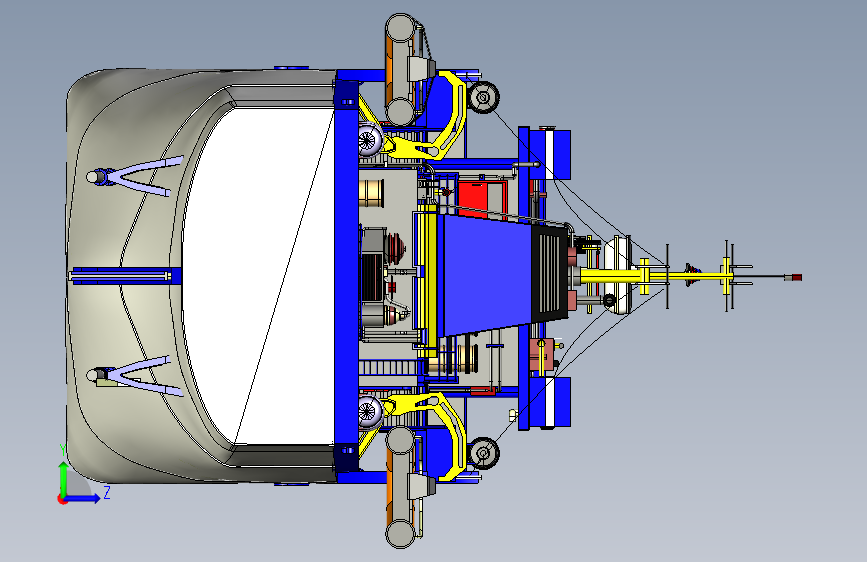Screen dimensions: 867x562
Task: Select the blue centre strut on the hood
Action: (125, 276)
